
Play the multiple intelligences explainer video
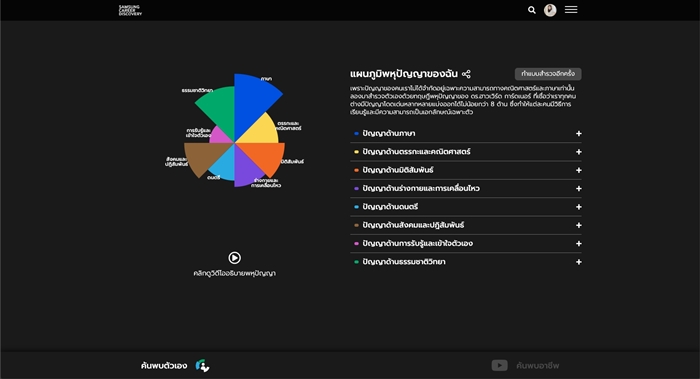(234, 258)
